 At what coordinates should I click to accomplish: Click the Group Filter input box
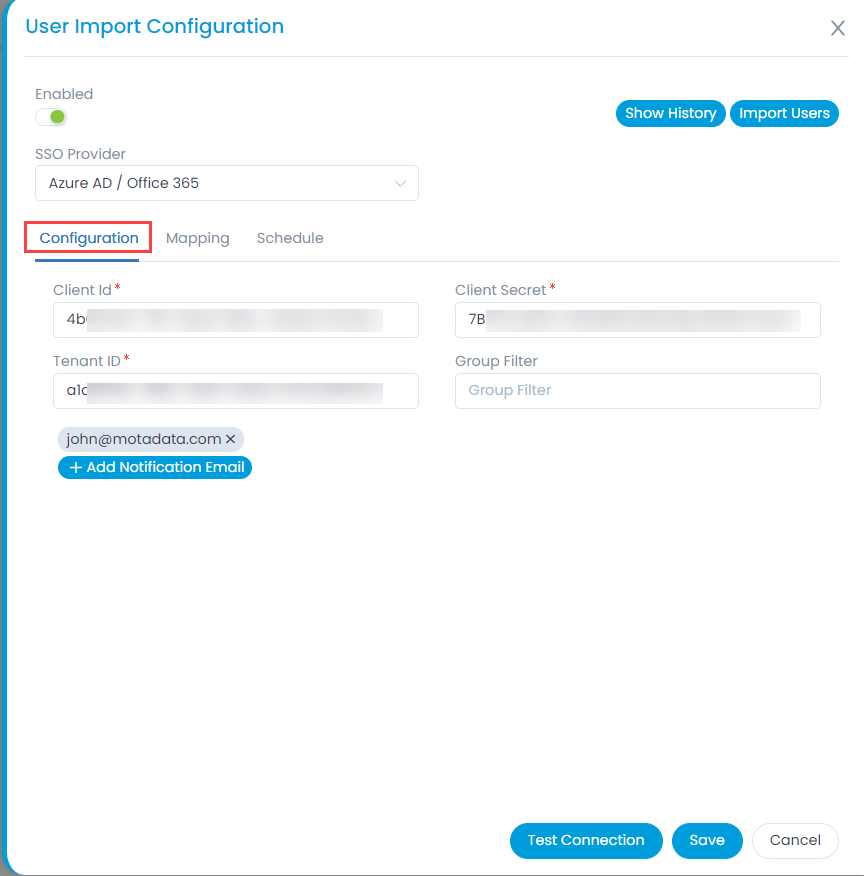coord(638,391)
